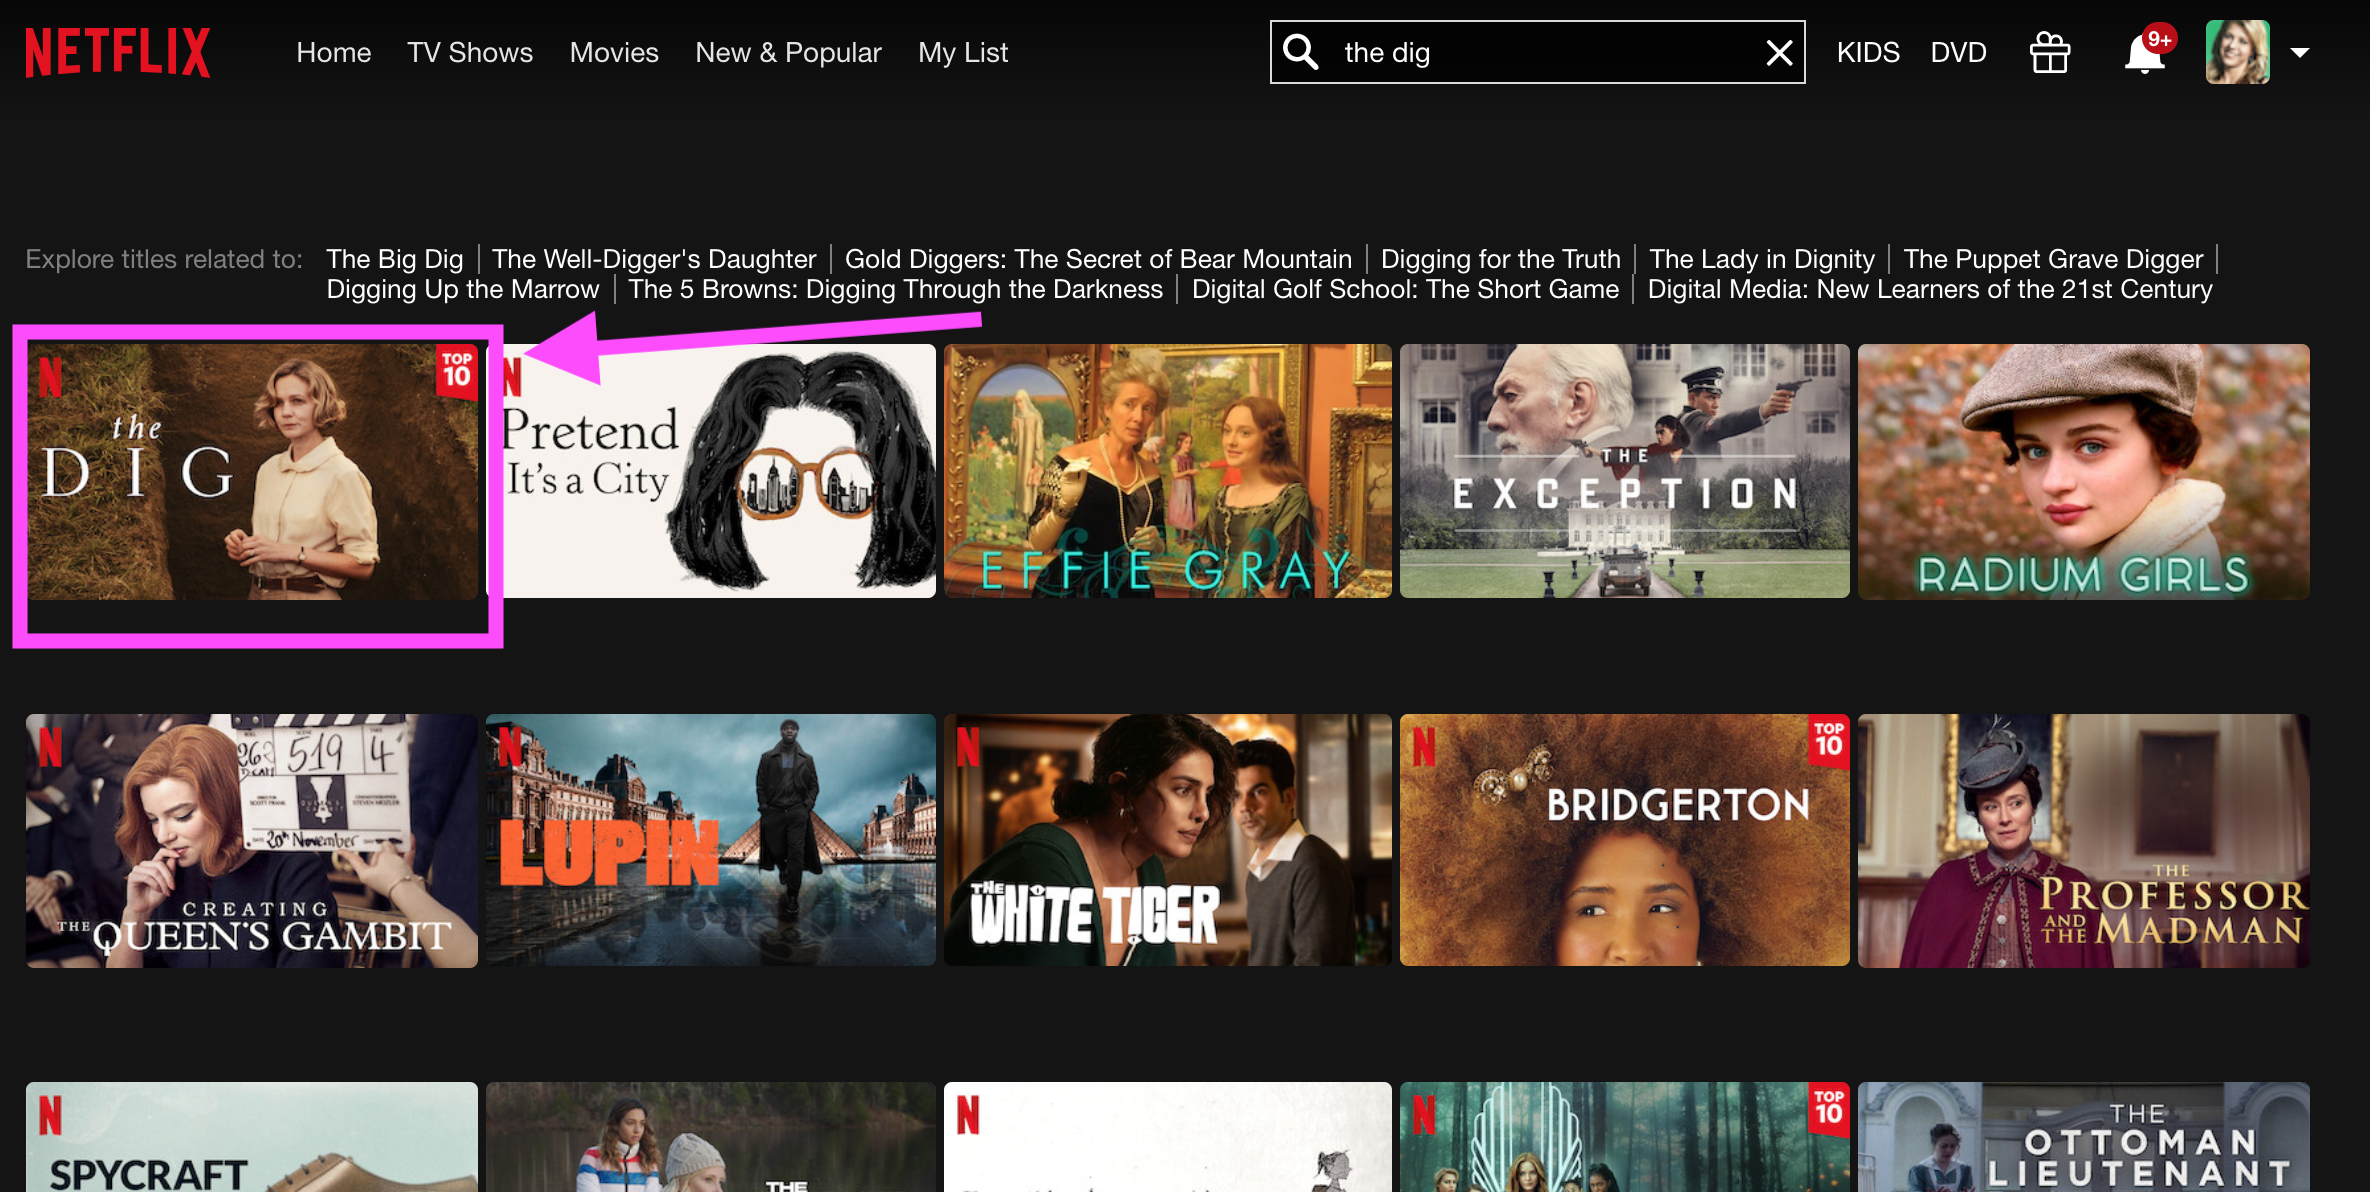
Task: Open the gift icon
Action: (x=2049, y=52)
